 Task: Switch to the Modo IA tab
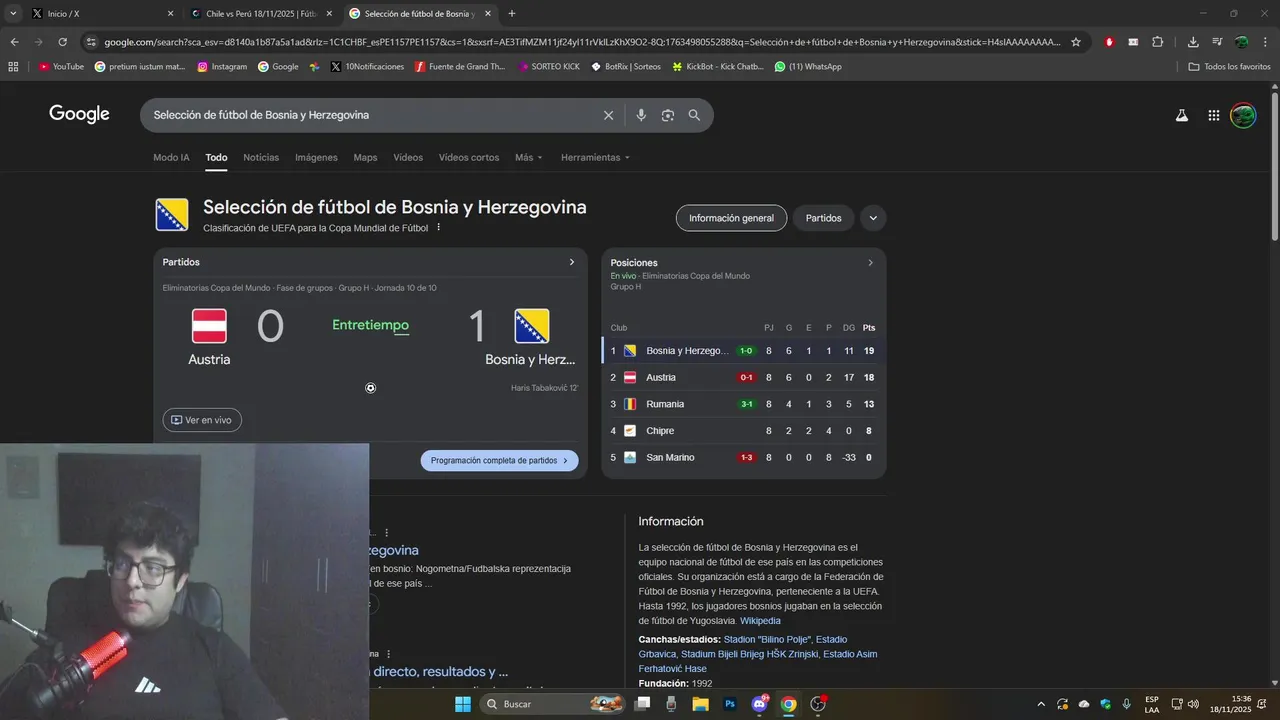171,157
